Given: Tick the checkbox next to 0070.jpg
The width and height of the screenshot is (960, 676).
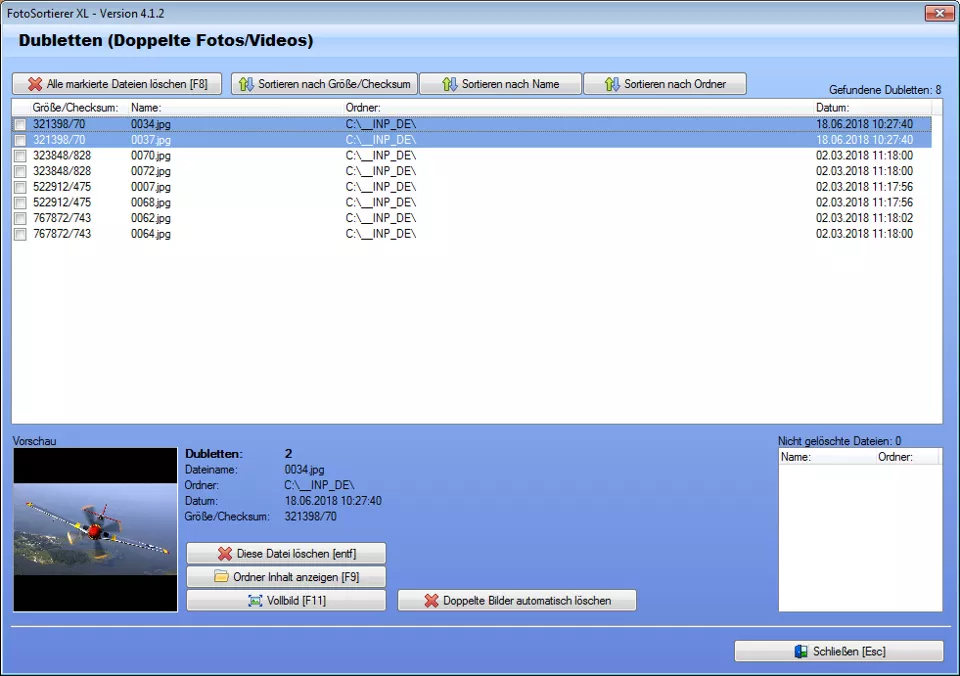Looking at the screenshot, I should pyautogui.click(x=20, y=156).
